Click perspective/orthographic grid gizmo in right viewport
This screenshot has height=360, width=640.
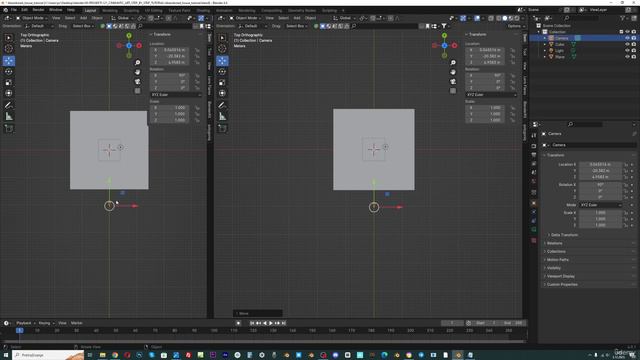pos(453,91)
